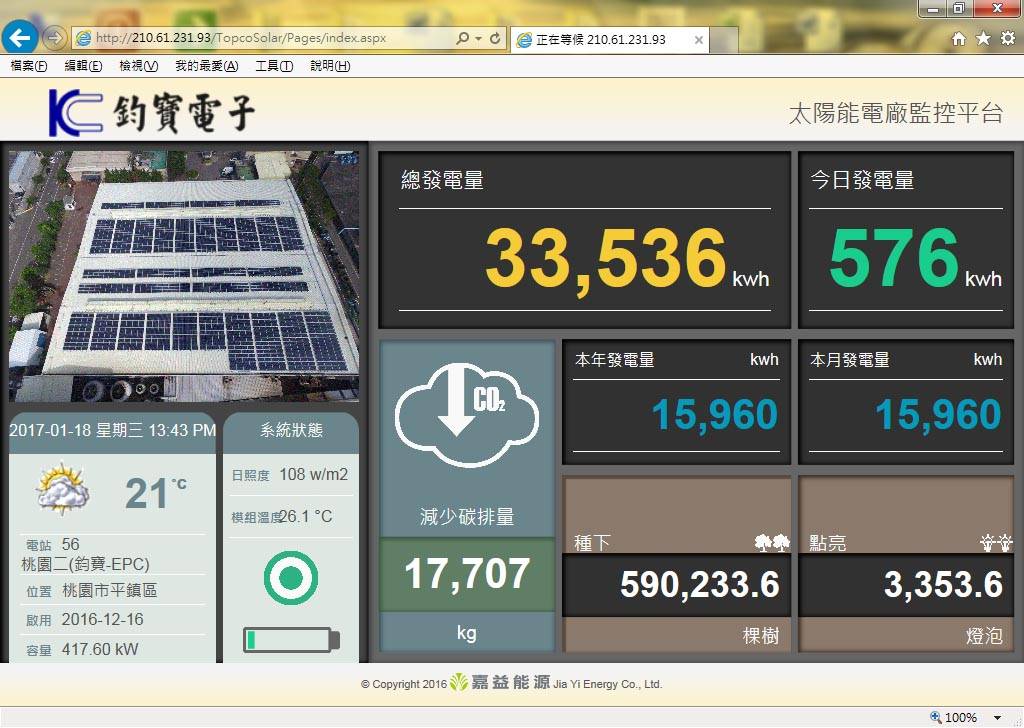Viewport: 1024px width, 728px height.
Task: Click the partly cloudy weather icon
Action: pos(63,490)
